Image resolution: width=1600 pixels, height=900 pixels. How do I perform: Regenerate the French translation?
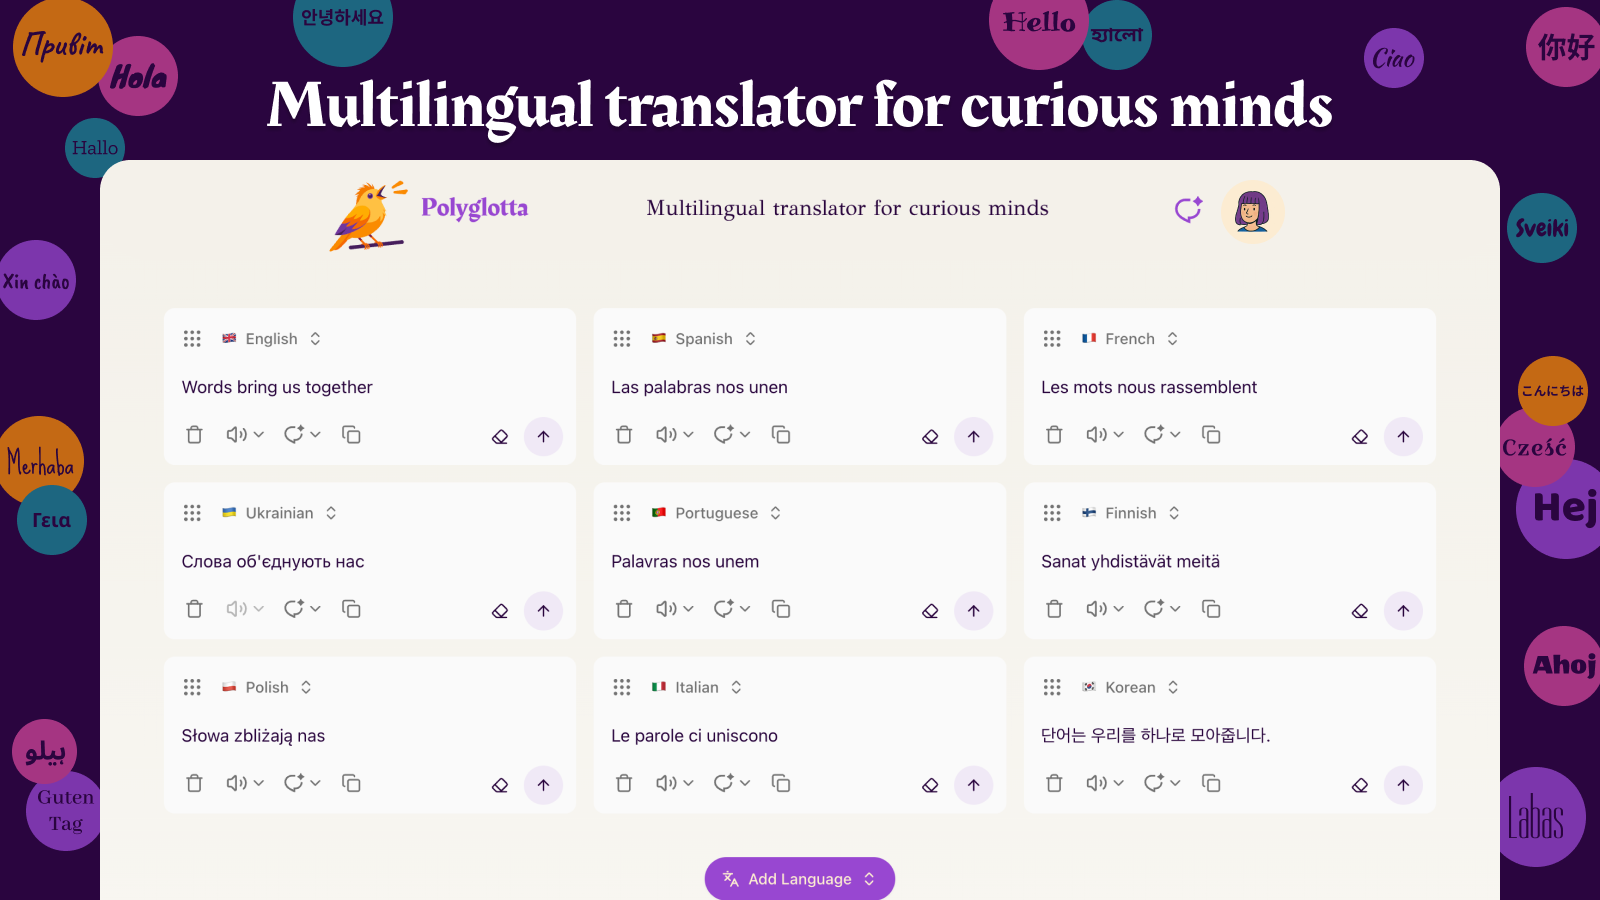pyautogui.click(x=1155, y=434)
